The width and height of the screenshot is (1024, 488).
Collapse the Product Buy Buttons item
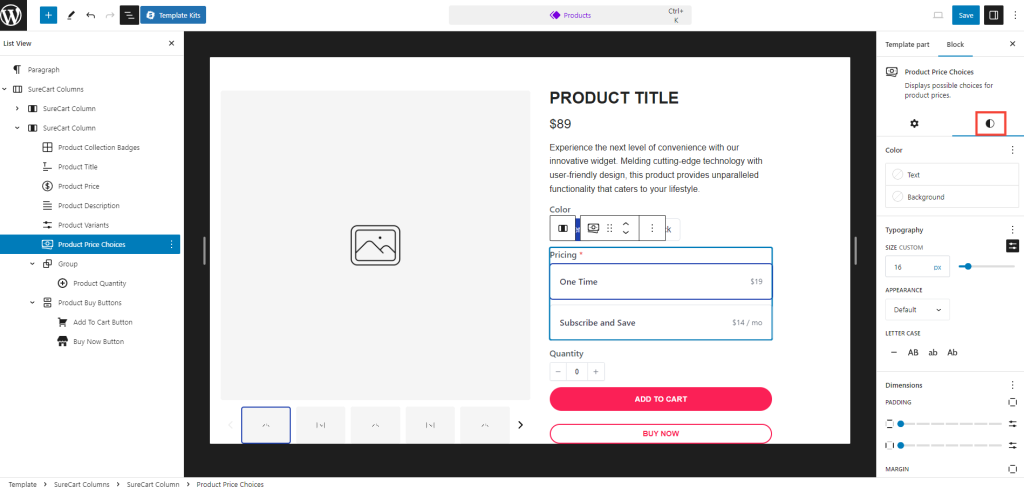point(33,303)
